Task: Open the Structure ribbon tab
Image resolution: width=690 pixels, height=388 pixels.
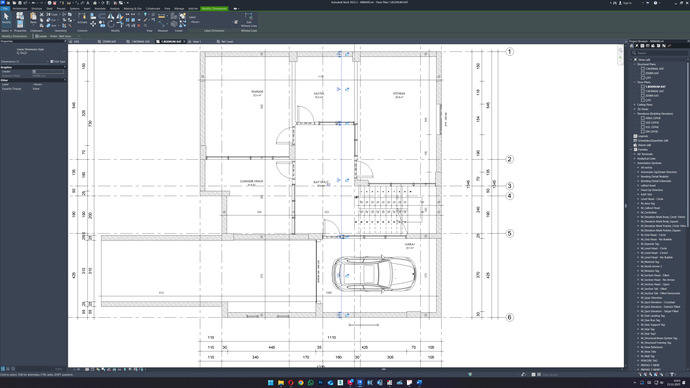Action: (x=37, y=8)
